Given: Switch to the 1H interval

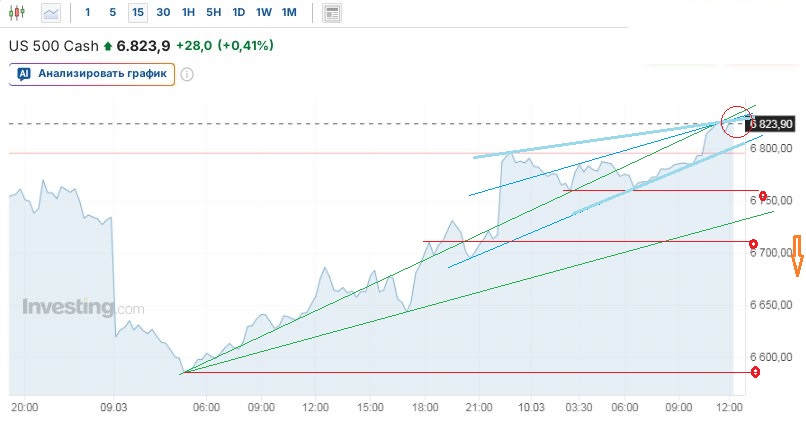Looking at the screenshot, I should (188, 13).
